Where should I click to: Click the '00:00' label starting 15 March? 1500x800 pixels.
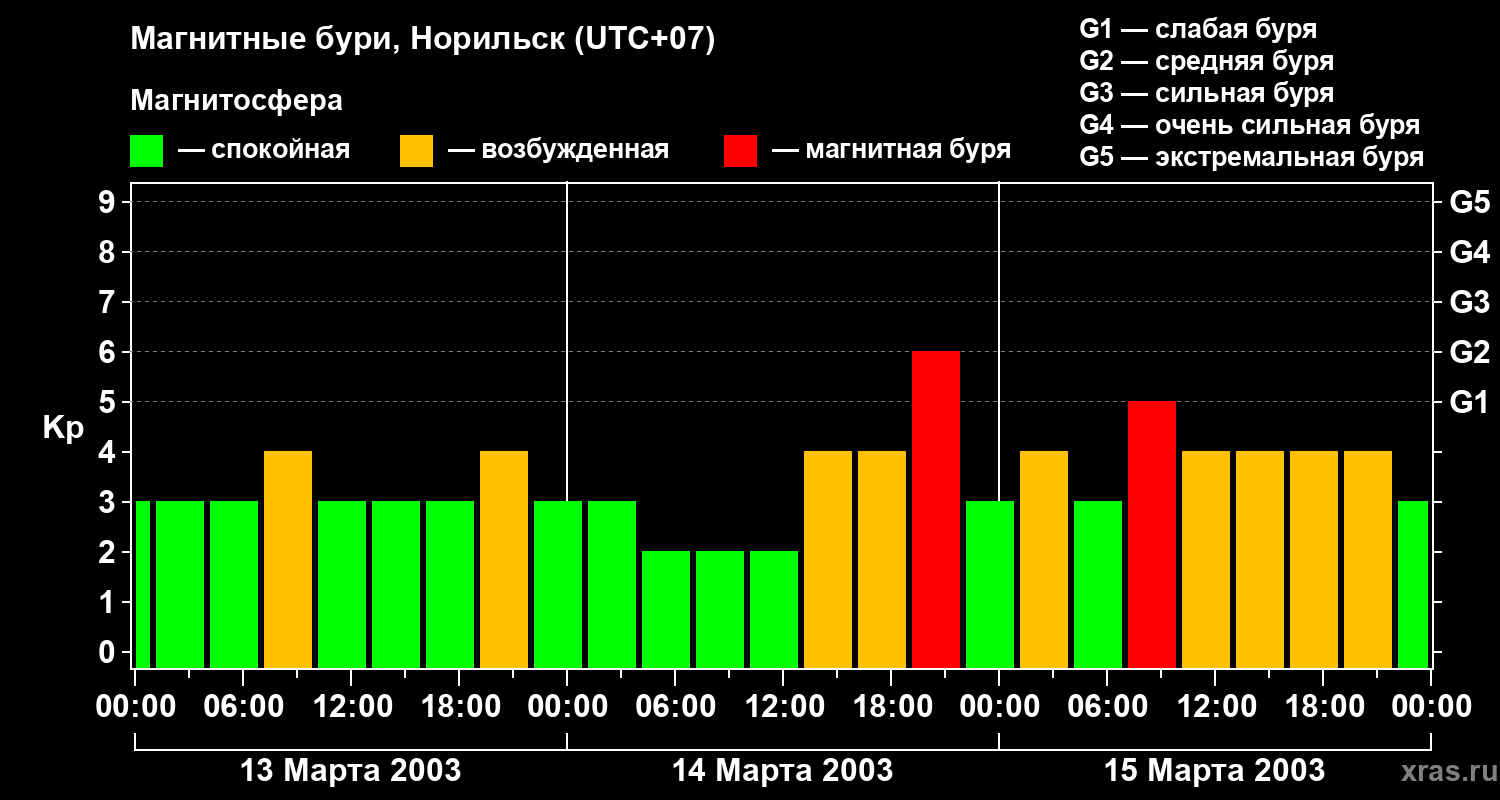(x=999, y=707)
